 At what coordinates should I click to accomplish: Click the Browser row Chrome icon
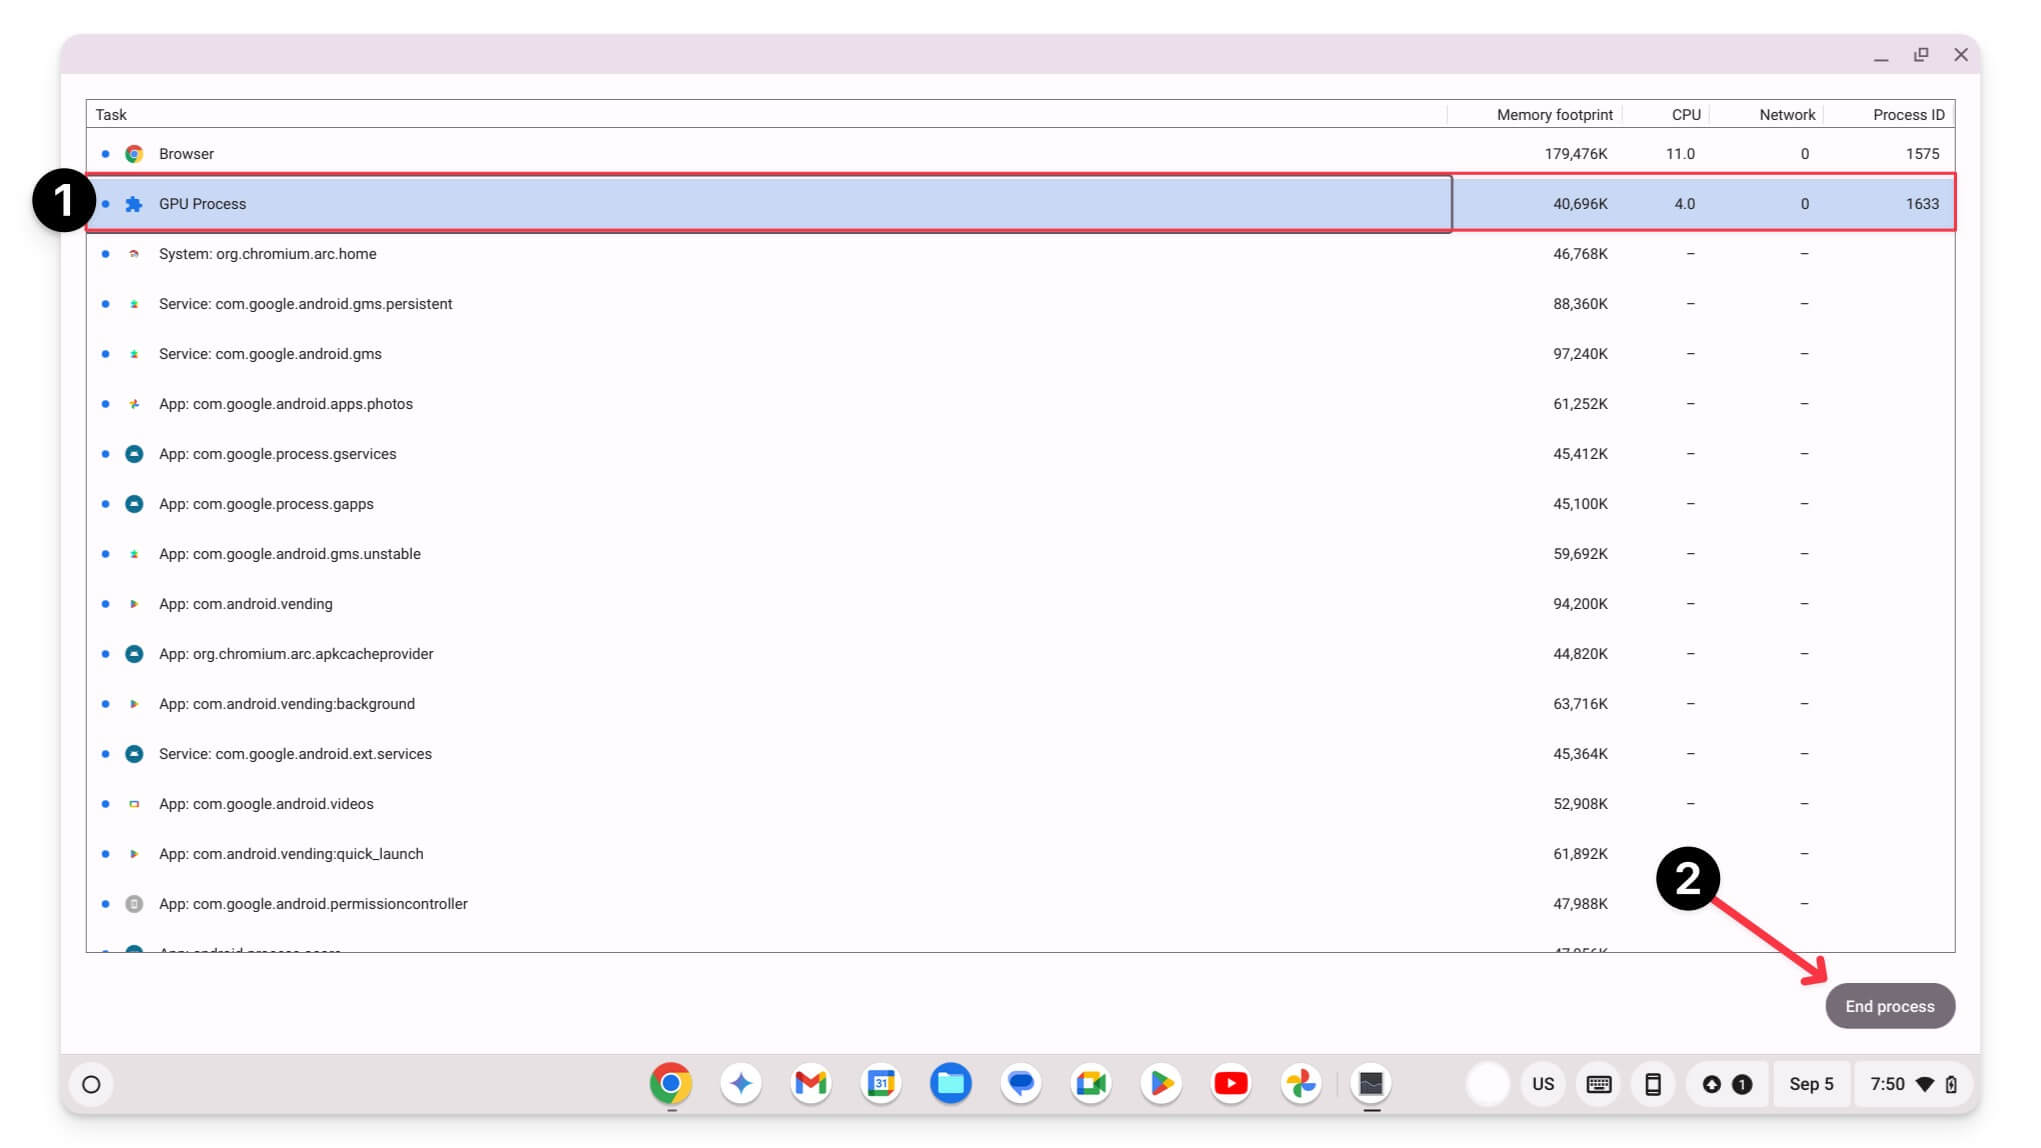pos(134,154)
